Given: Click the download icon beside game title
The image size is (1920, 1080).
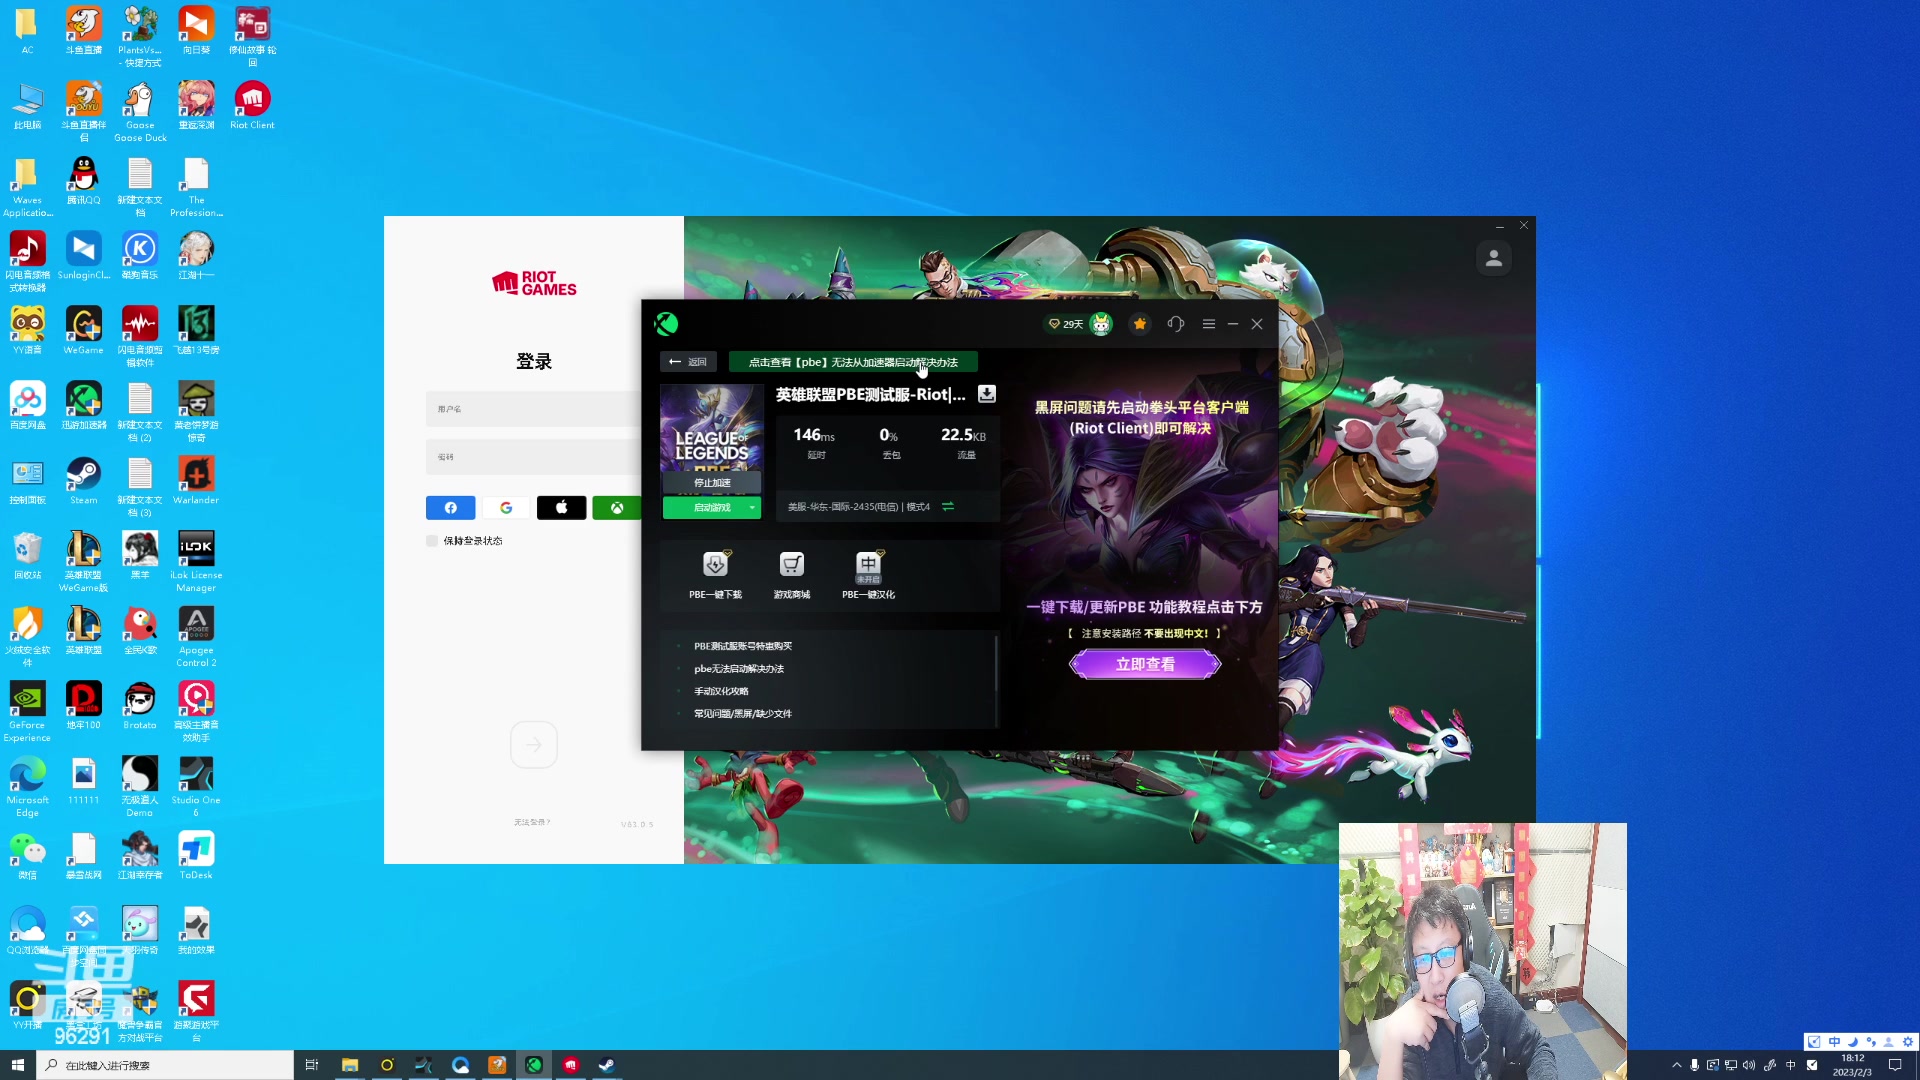Looking at the screenshot, I should tap(987, 394).
